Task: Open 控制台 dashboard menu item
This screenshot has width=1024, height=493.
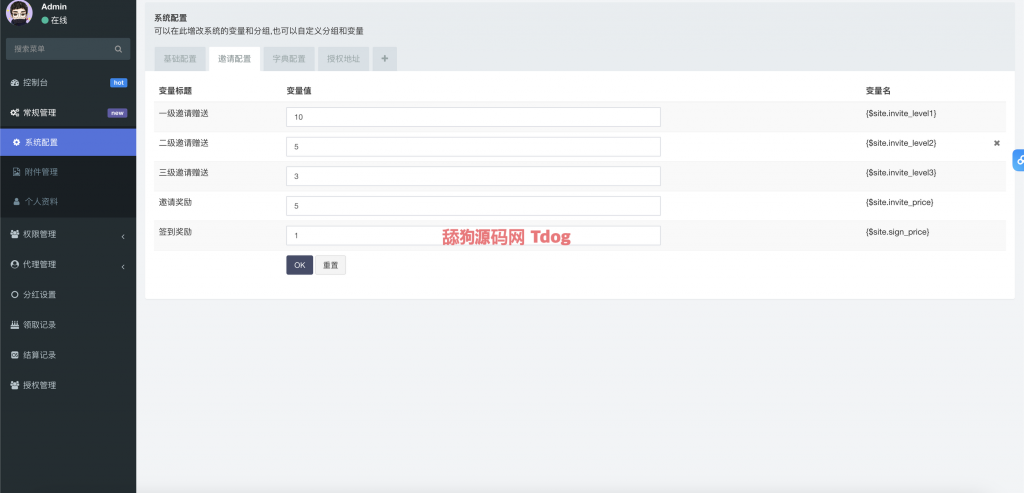Action: 35,82
